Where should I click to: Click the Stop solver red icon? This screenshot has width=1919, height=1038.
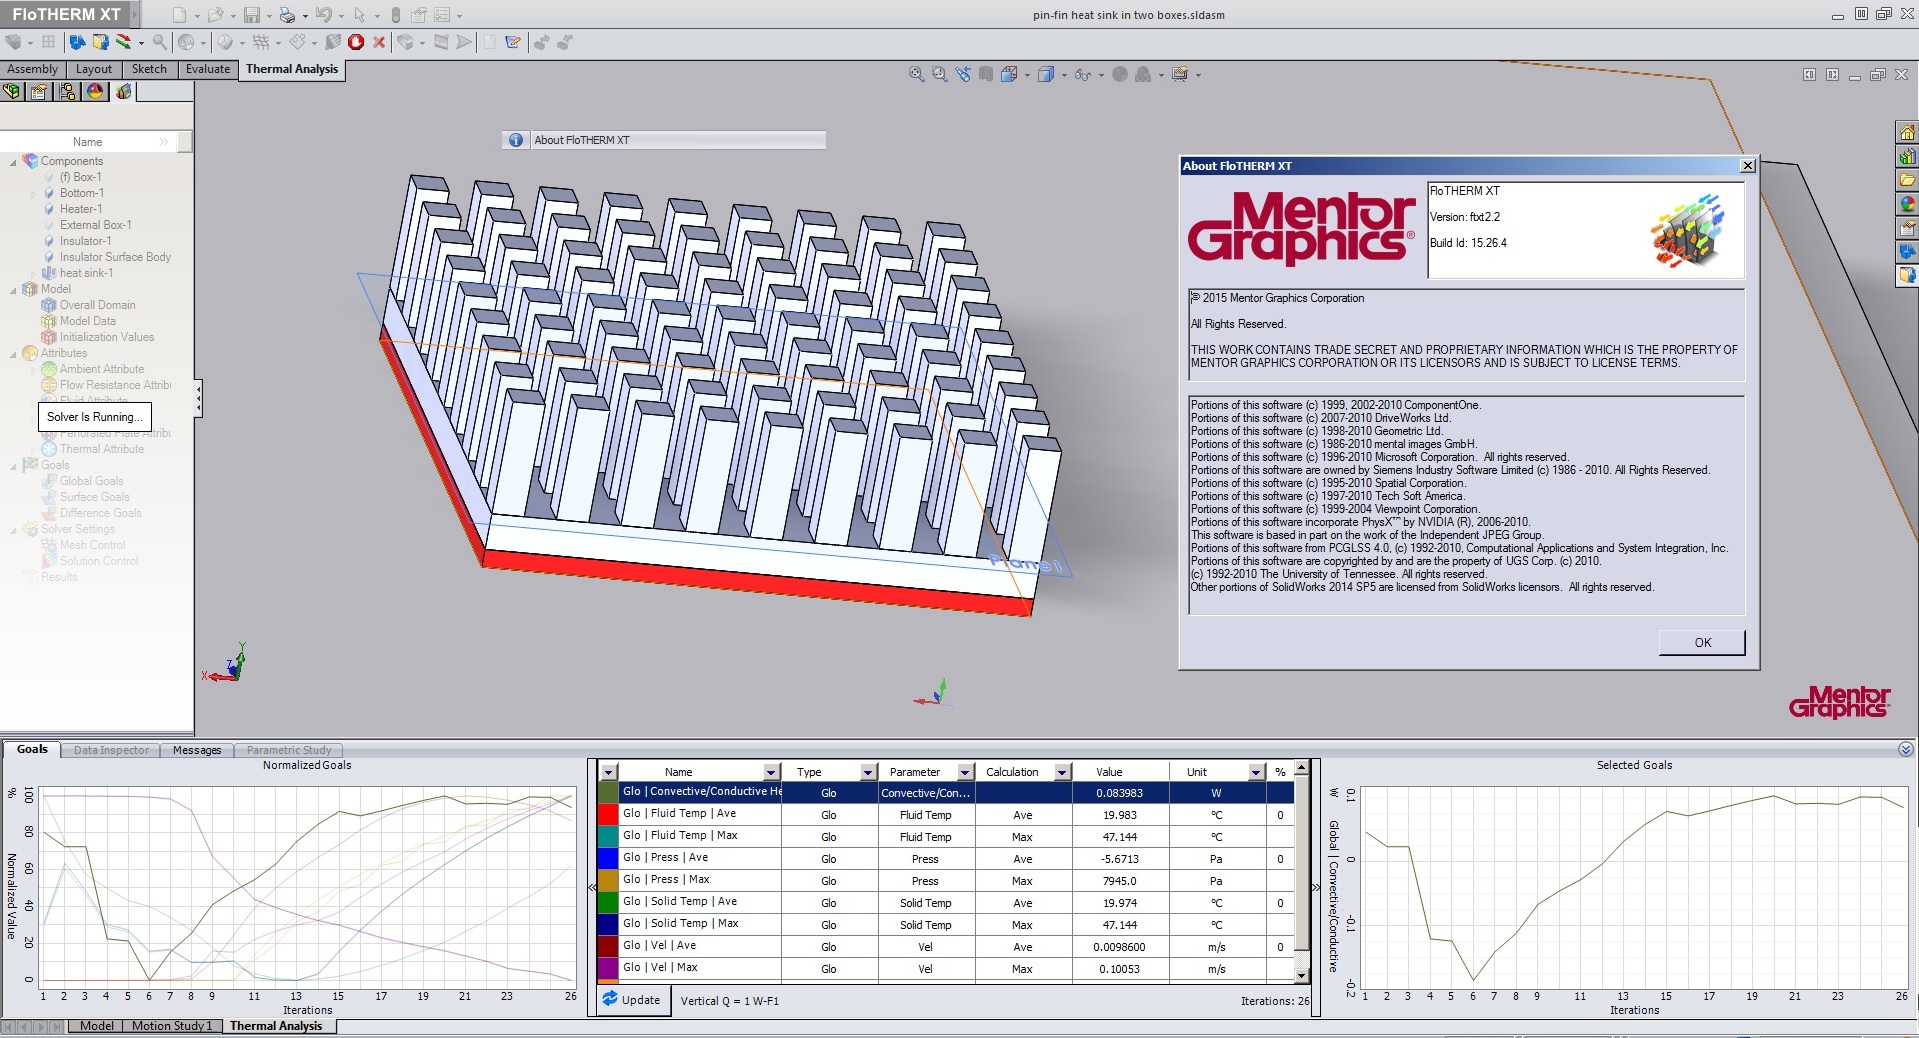tap(356, 42)
